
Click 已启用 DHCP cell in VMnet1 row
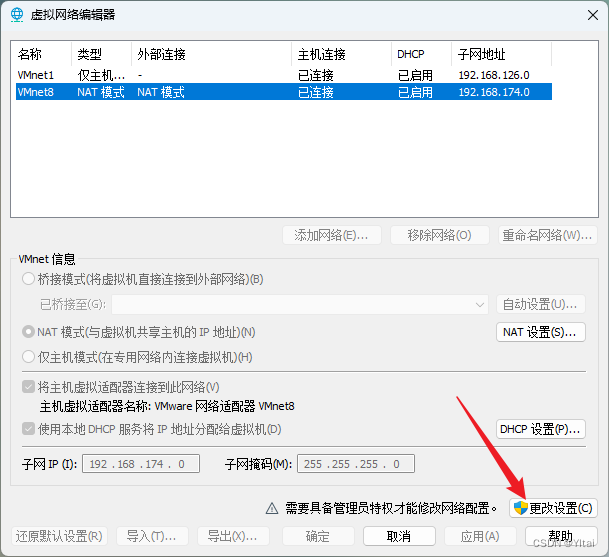tap(415, 75)
